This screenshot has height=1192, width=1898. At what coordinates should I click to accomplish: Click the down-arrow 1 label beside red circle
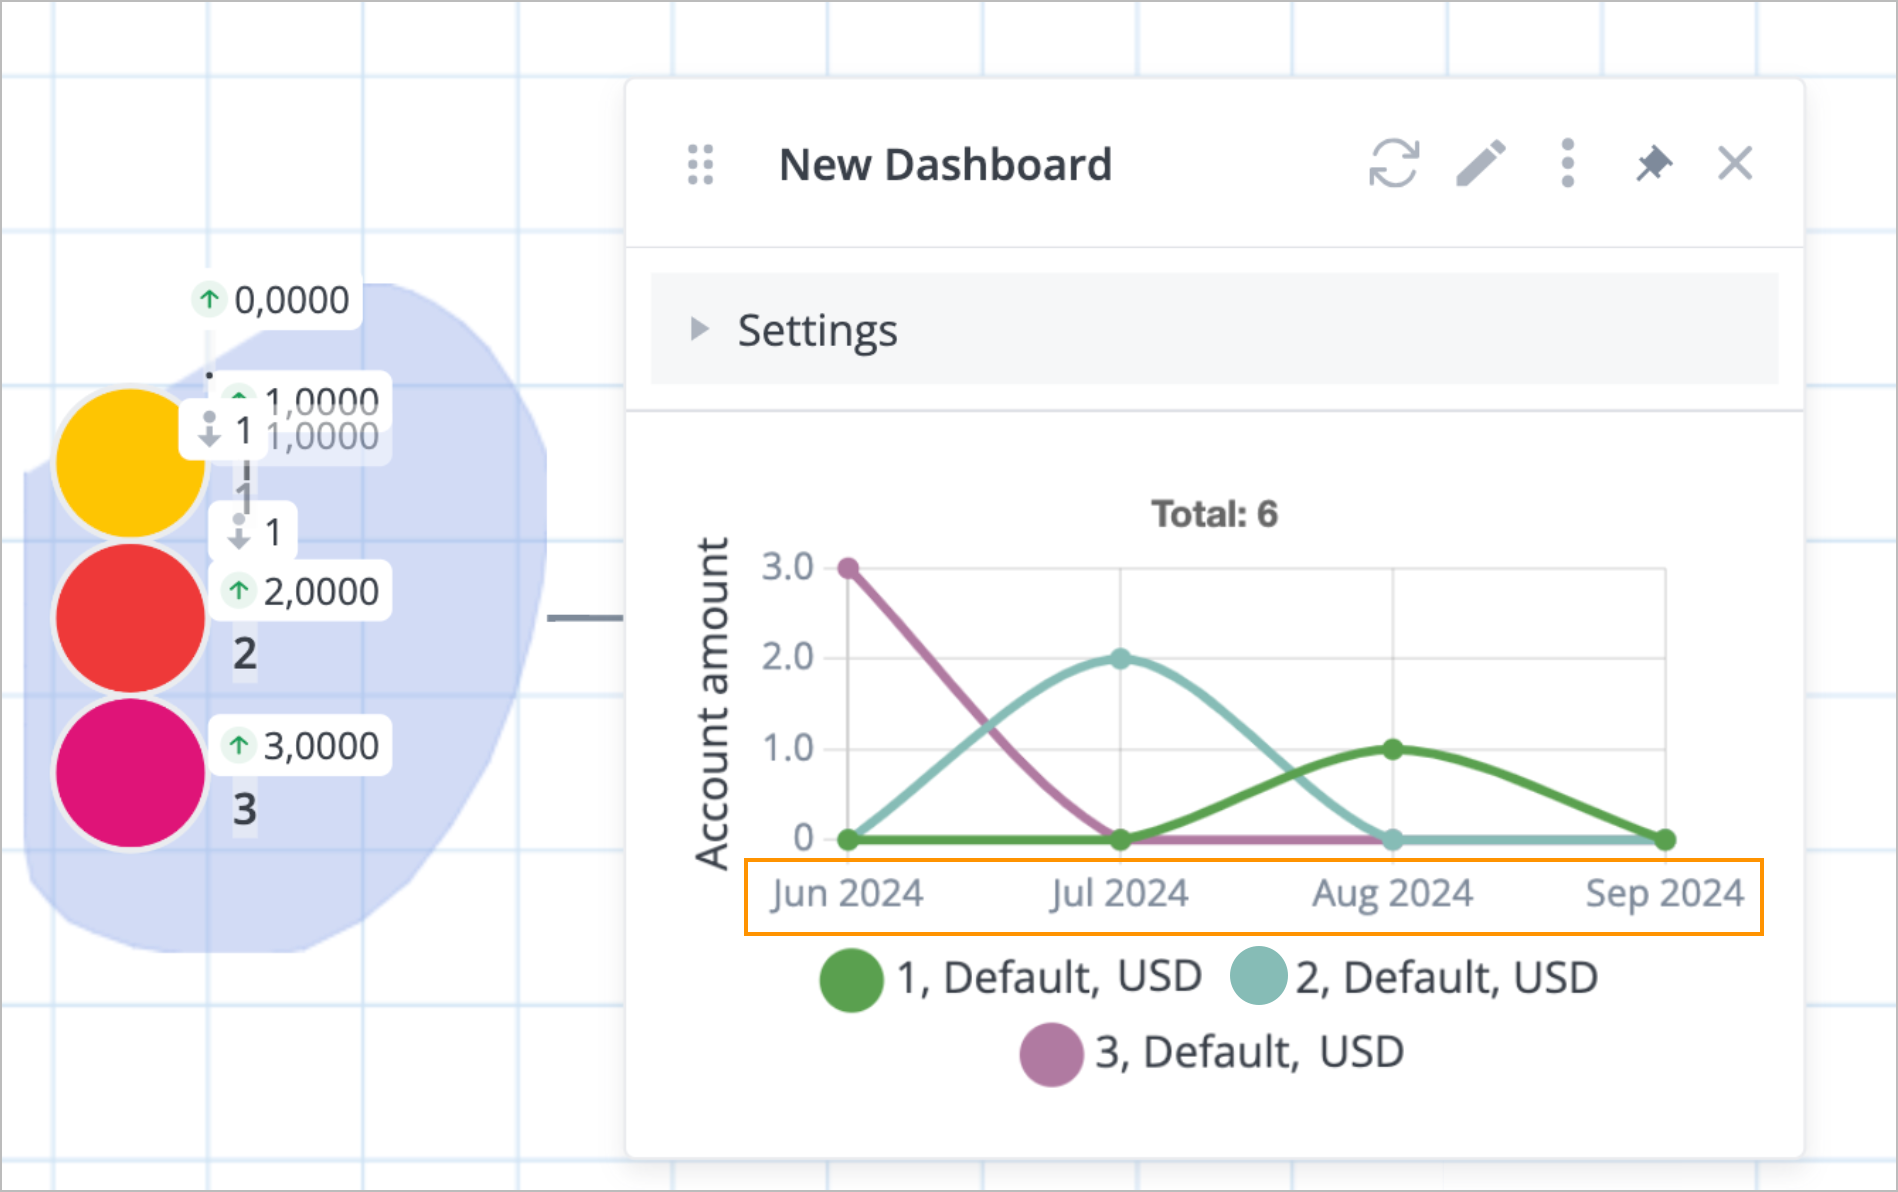tap(254, 532)
